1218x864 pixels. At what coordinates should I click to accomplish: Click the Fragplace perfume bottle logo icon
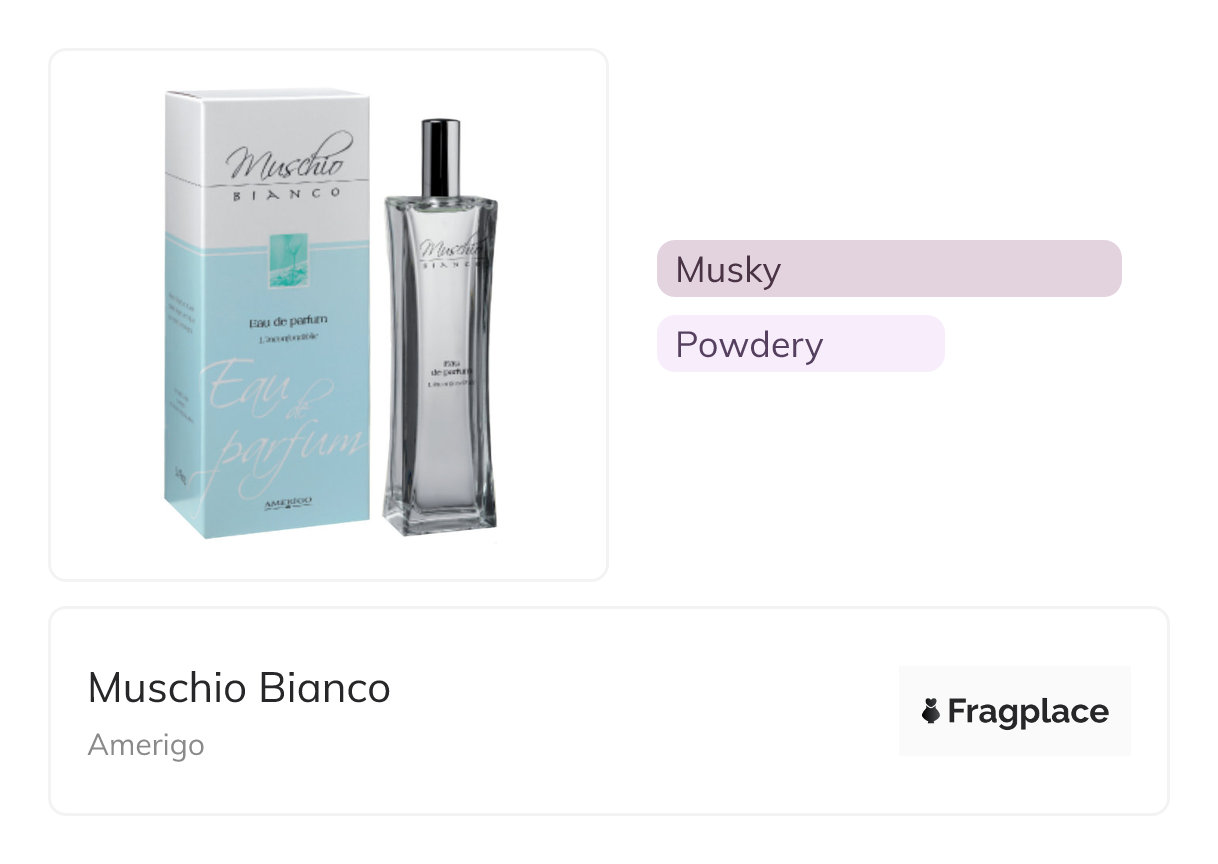click(x=931, y=712)
